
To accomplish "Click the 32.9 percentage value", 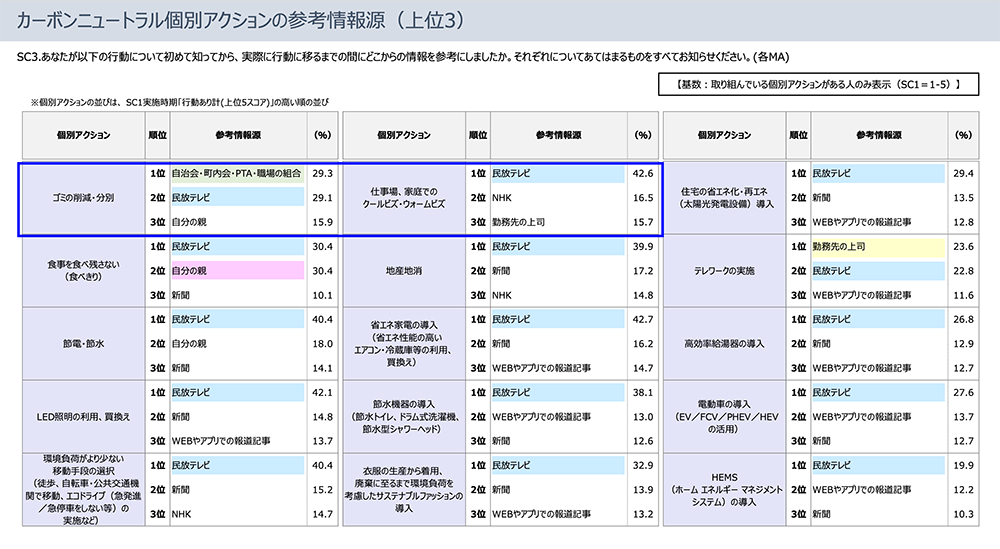I will pyautogui.click(x=643, y=465).
